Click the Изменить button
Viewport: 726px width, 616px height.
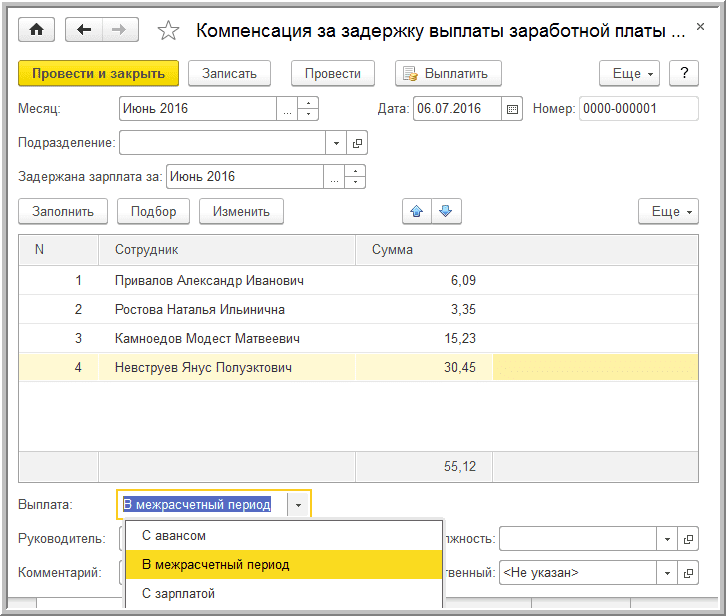(241, 212)
